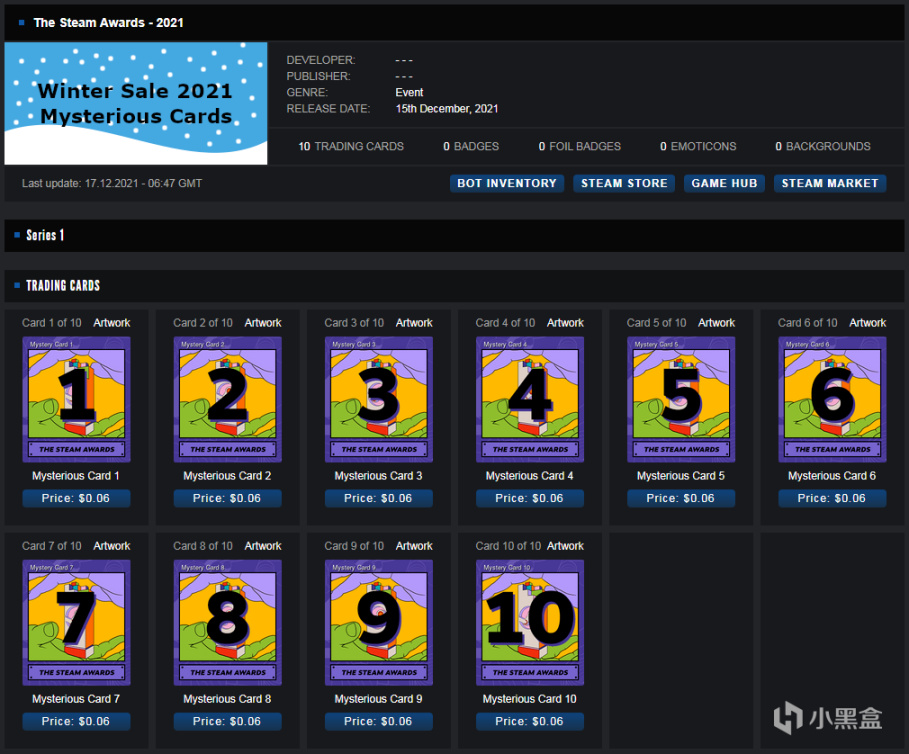View Artwork link for Card 4 of 10
The image size is (909, 754).
coord(566,323)
